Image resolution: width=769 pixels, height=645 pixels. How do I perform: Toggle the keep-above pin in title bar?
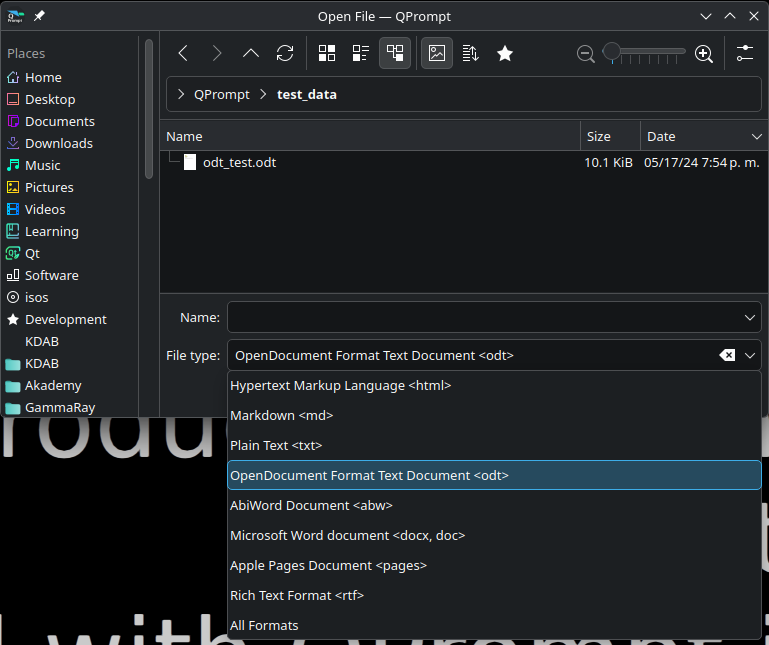point(39,16)
